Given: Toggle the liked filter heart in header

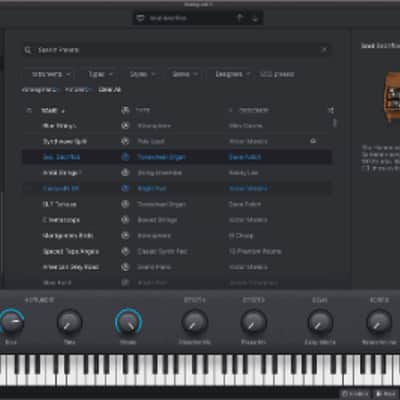Looking at the screenshot, I should point(29,110).
